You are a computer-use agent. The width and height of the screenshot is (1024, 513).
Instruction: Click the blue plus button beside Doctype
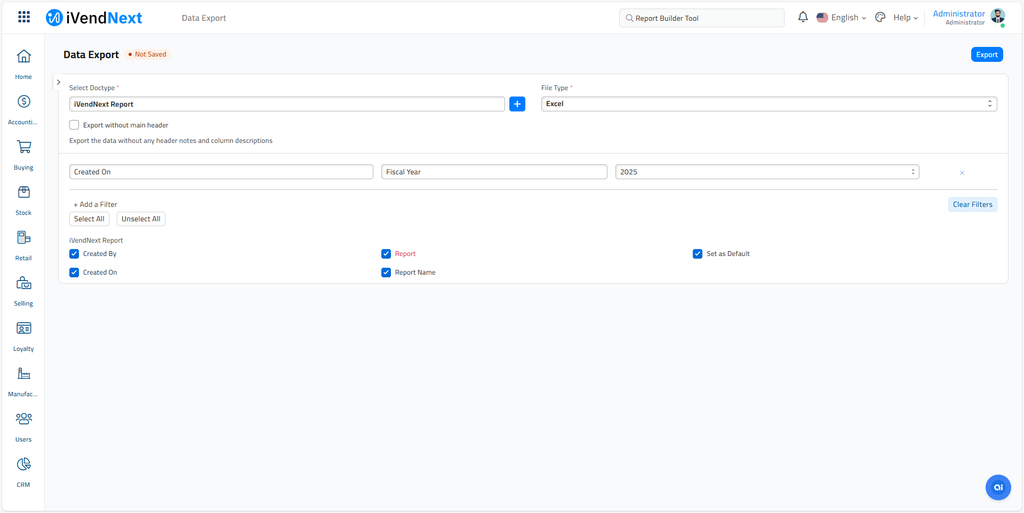click(x=517, y=104)
